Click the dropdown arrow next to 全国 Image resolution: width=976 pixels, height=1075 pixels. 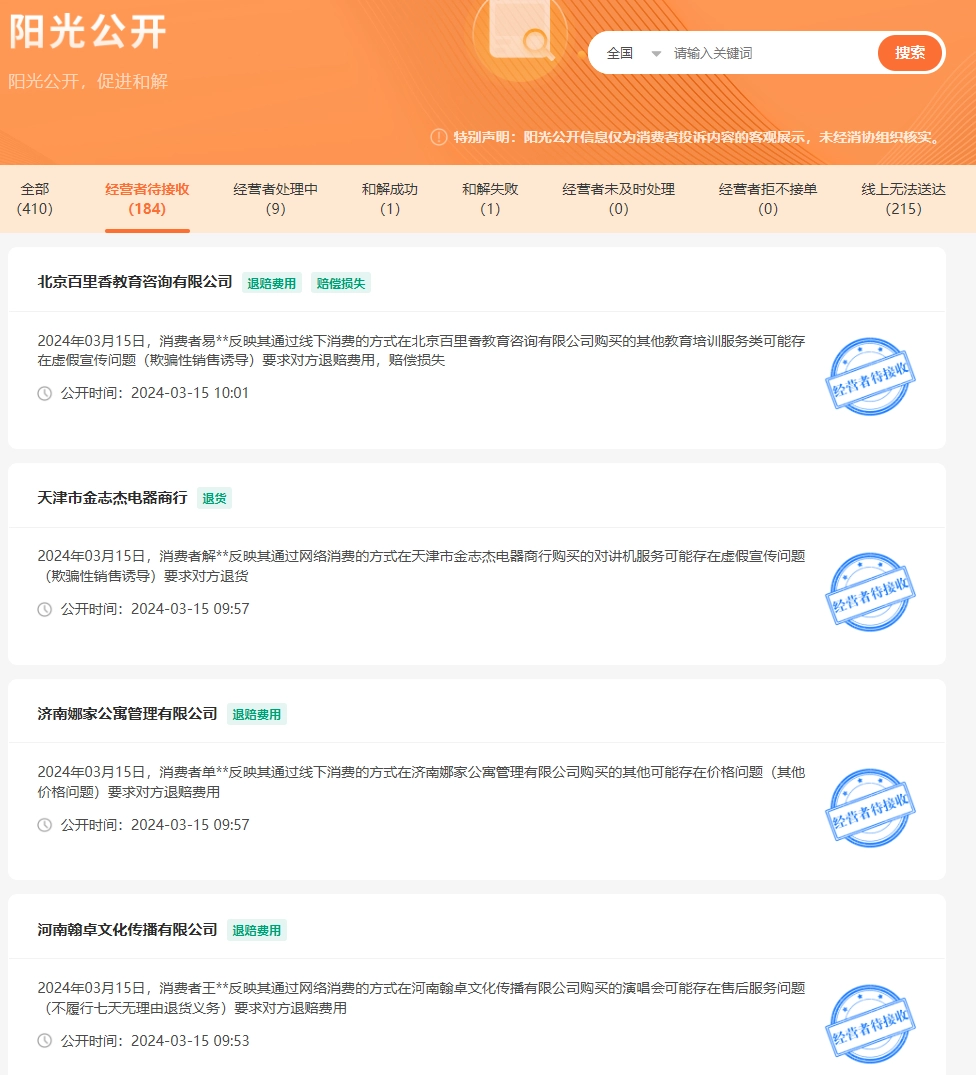click(x=656, y=53)
